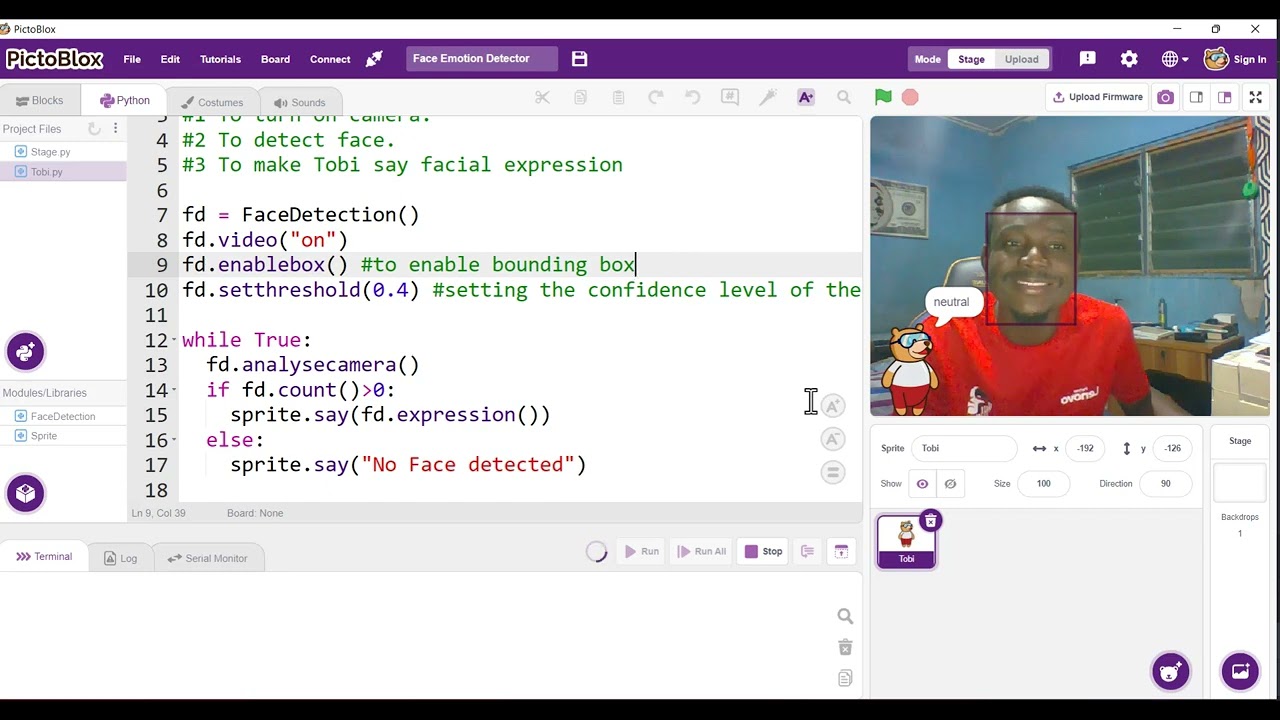Refresh project files icon
This screenshot has width=1280, height=720.
click(x=94, y=128)
